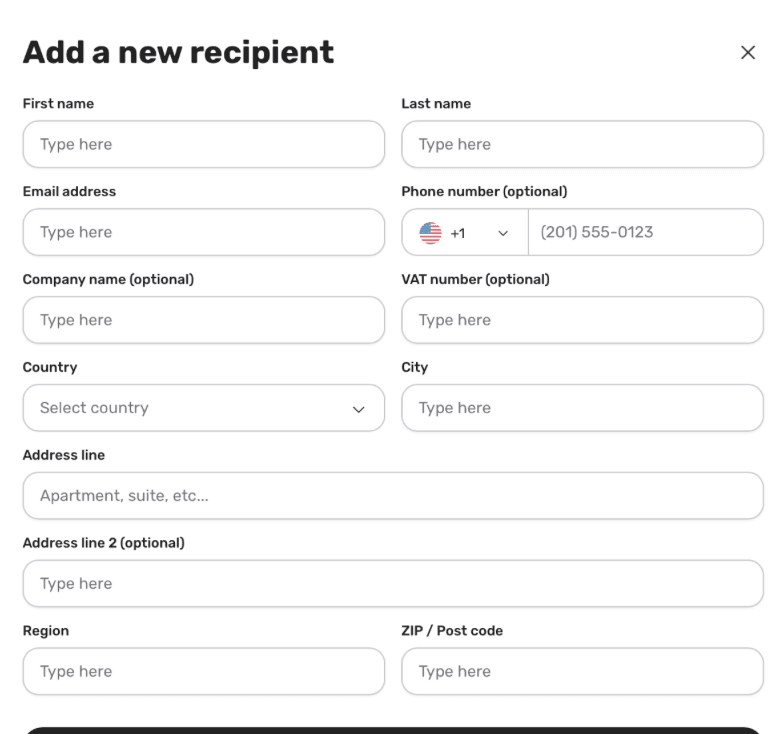
Task: Click the Address line 2 (optional) label
Action: point(104,543)
